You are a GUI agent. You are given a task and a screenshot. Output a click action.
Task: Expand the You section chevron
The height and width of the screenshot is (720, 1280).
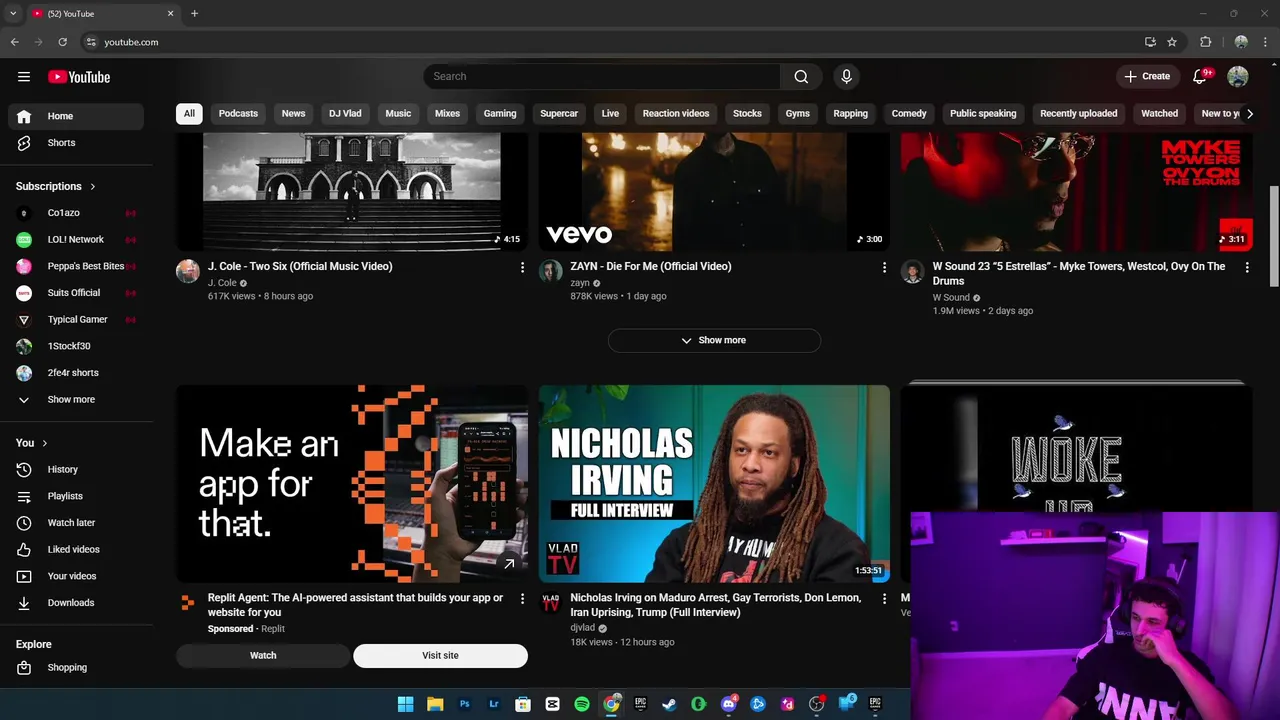click(x=44, y=443)
